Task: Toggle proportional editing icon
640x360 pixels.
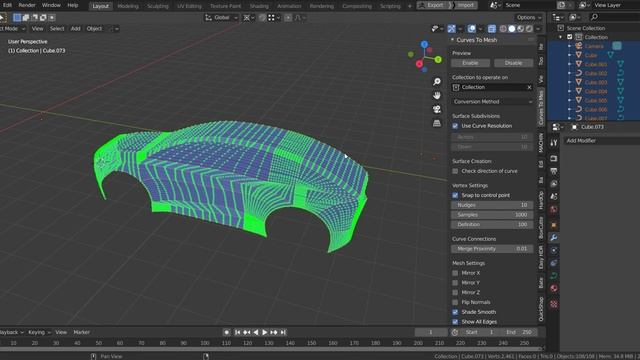Action: tap(288, 18)
